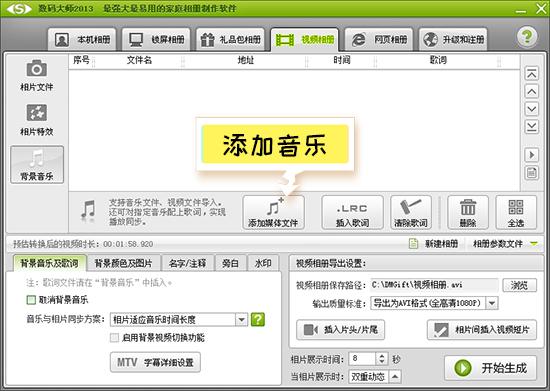Image resolution: width=550 pixels, height=391 pixels.
Task: Click the .LRC 插入歌词 button
Action: click(352, 213)
